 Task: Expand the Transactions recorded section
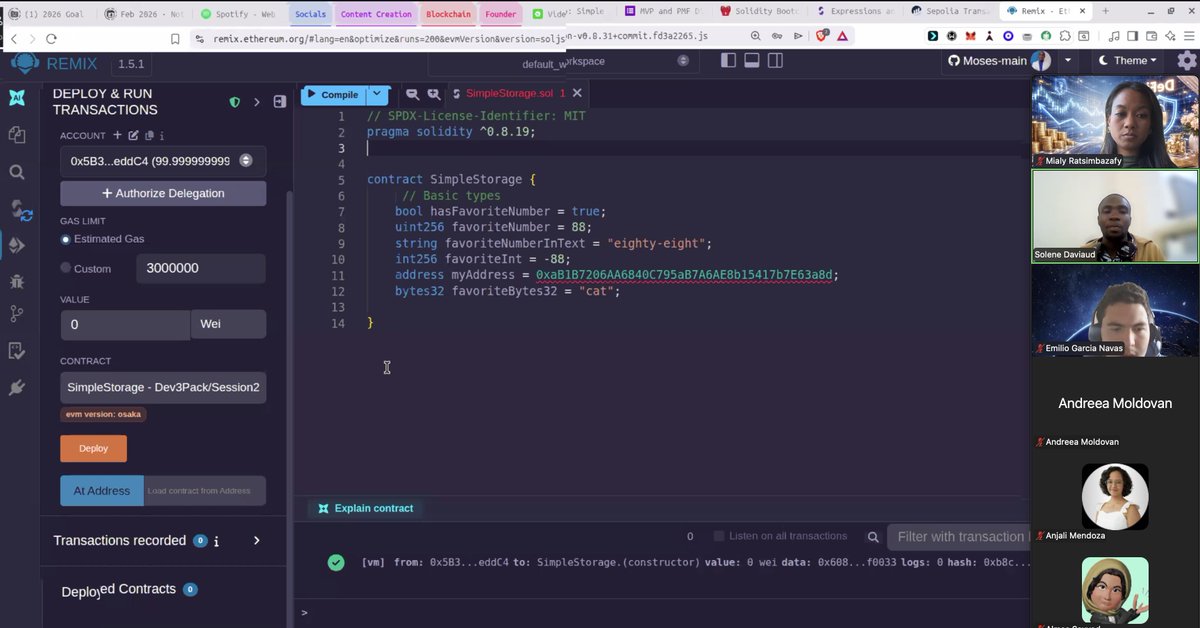257,541
